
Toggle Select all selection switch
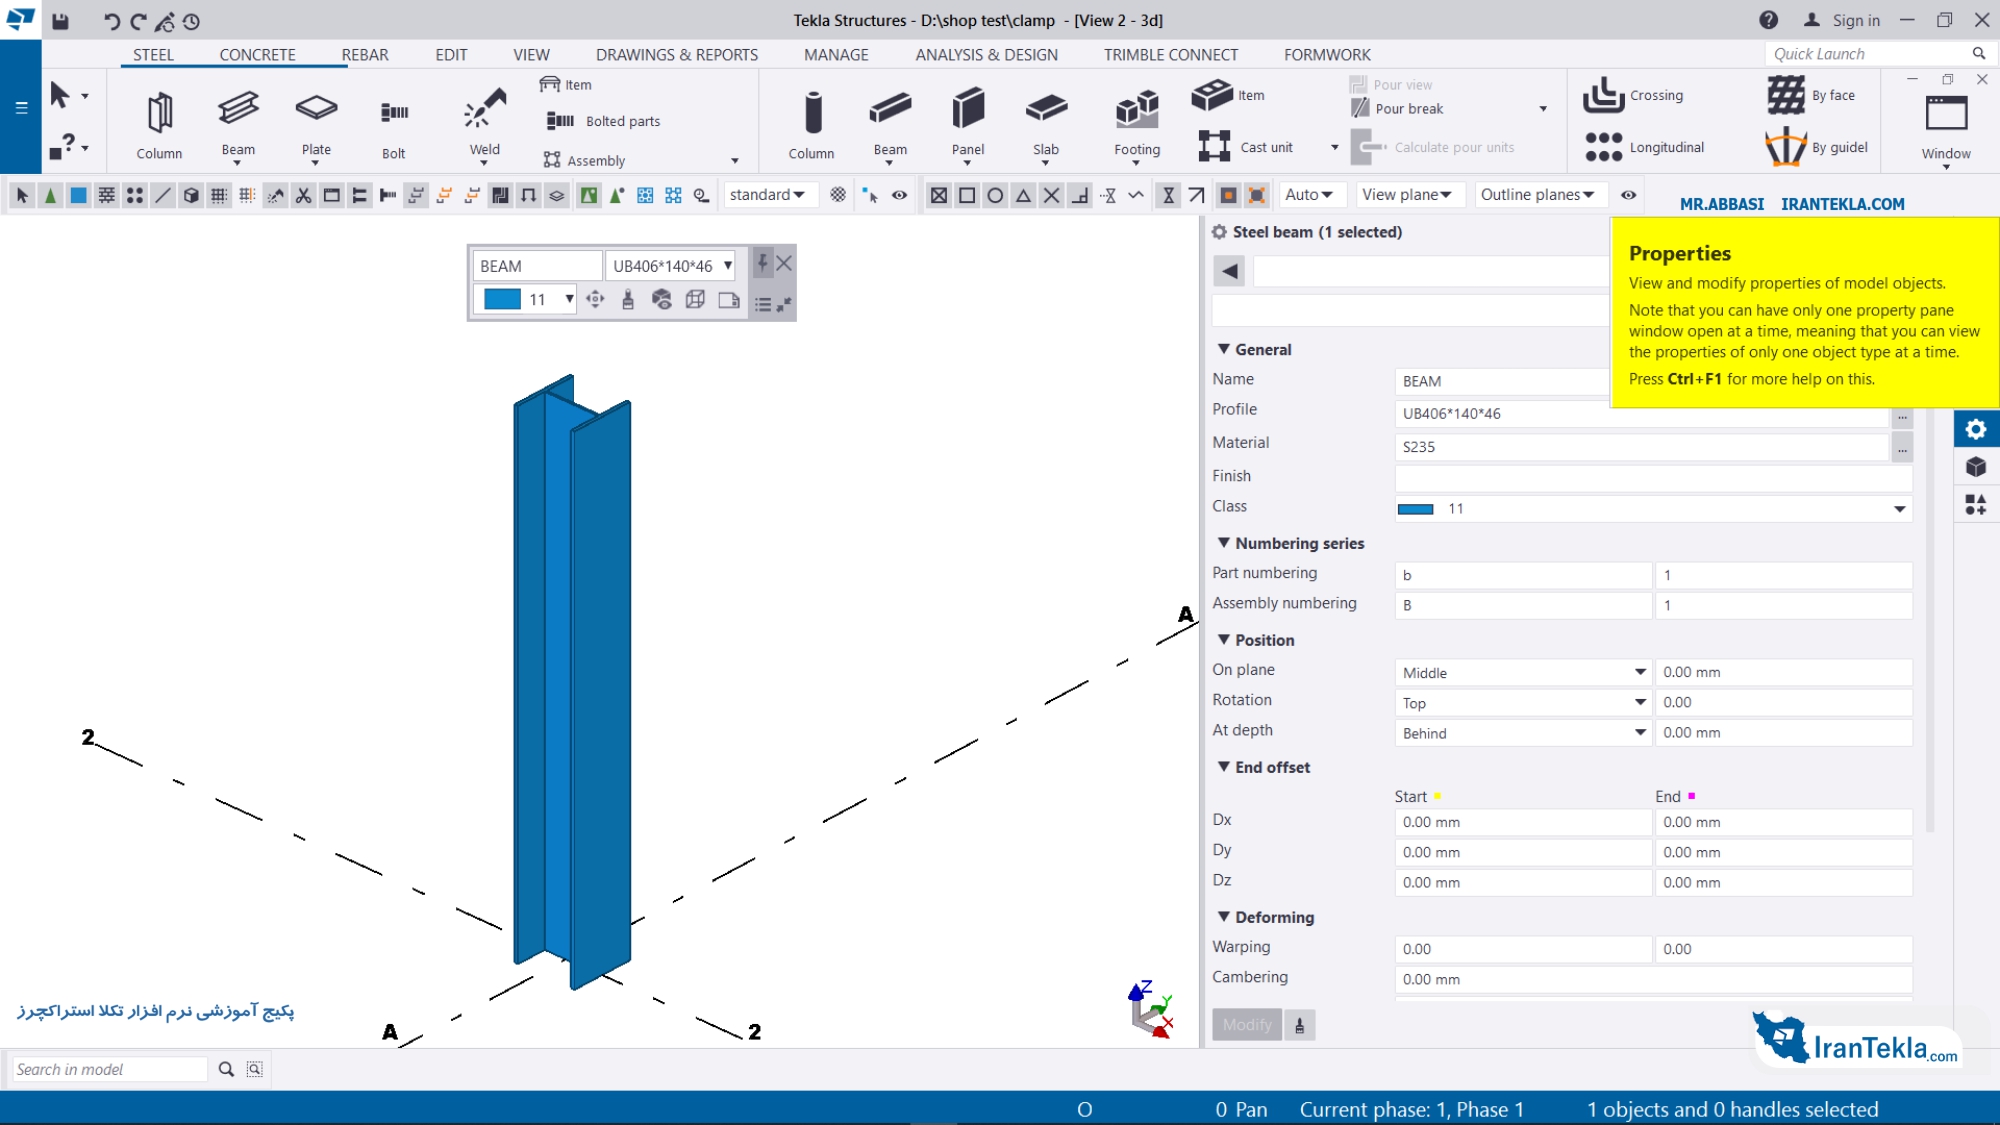pos(22,195)
